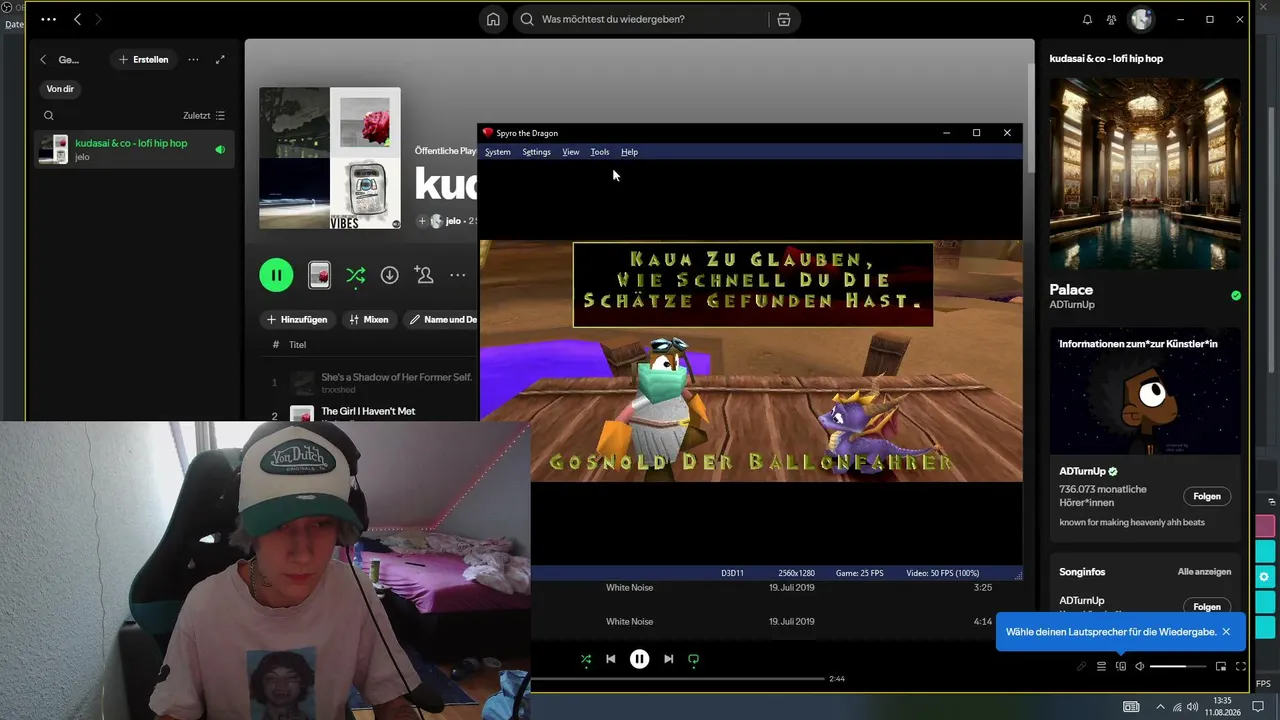Open the Spotify Home page

(x=493, y=19)
